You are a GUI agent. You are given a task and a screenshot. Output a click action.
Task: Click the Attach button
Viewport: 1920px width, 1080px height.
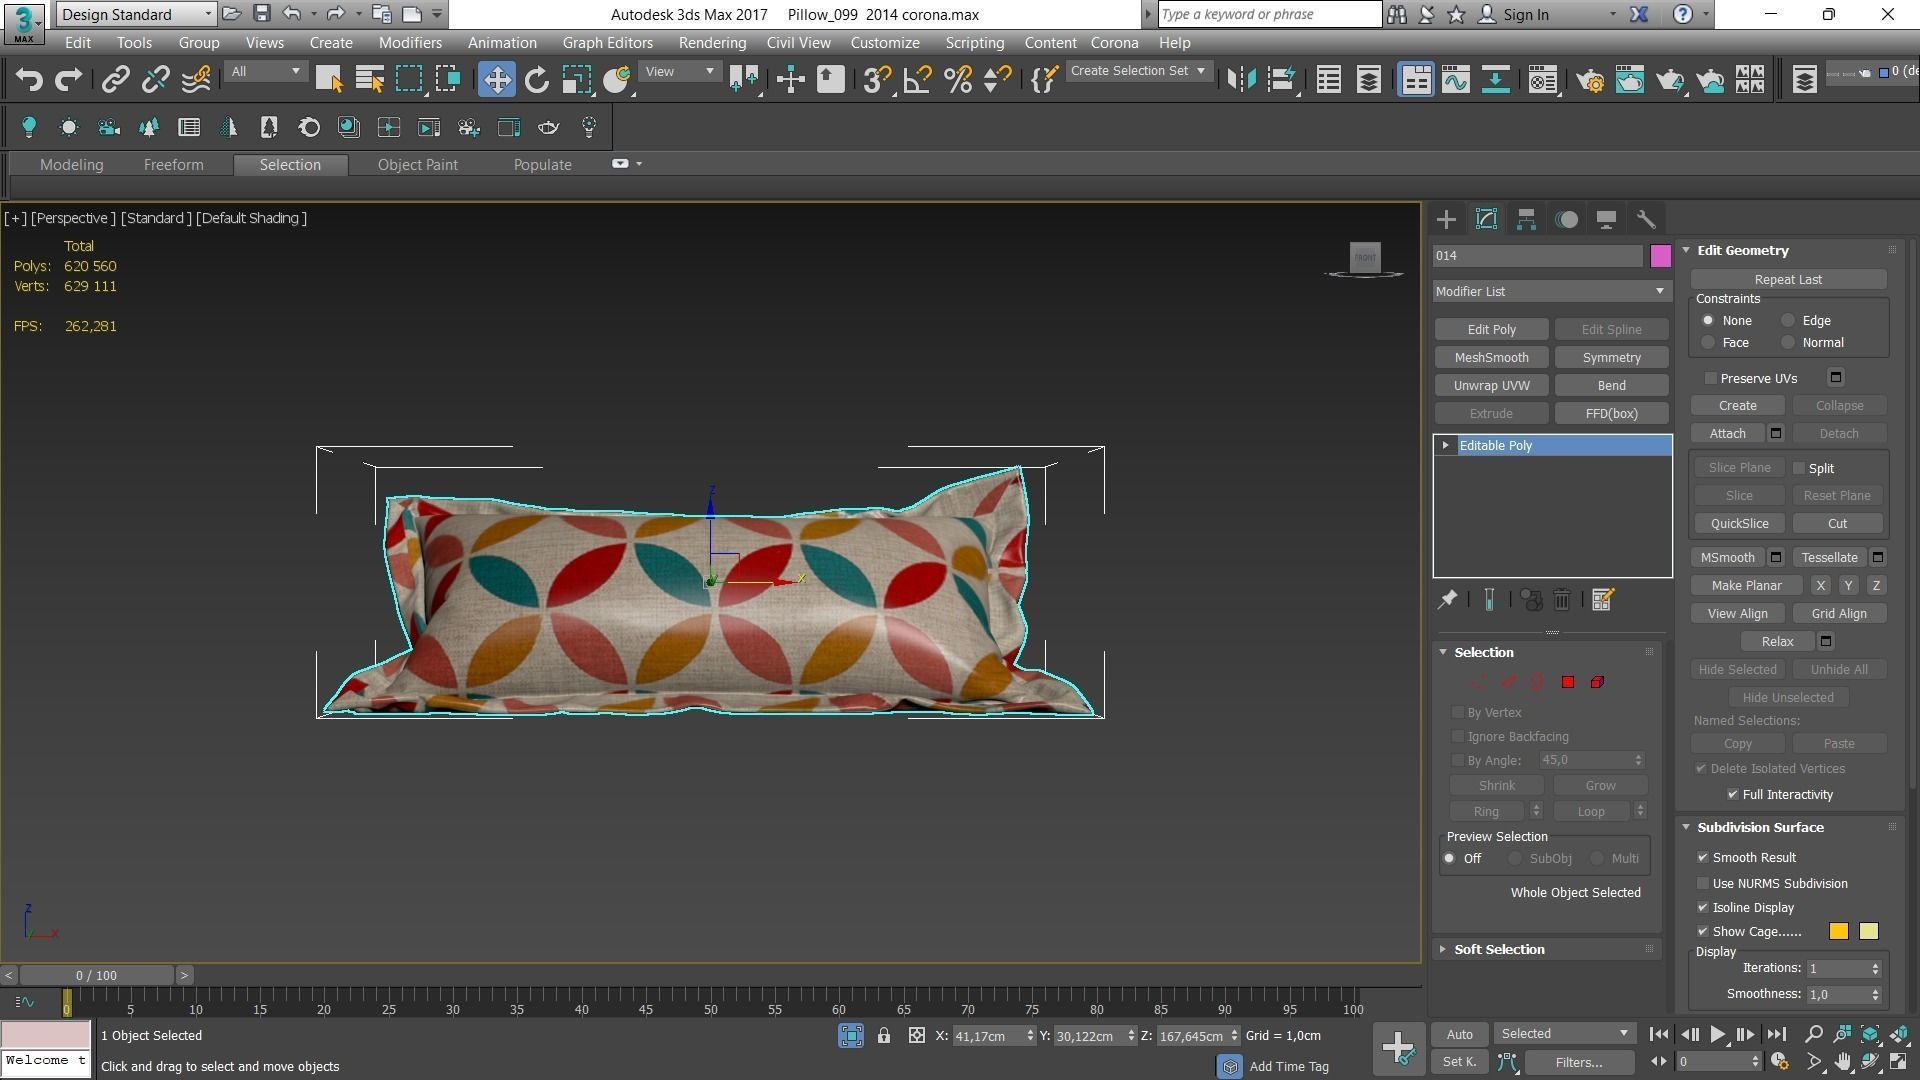click(x=1727, y=434)
